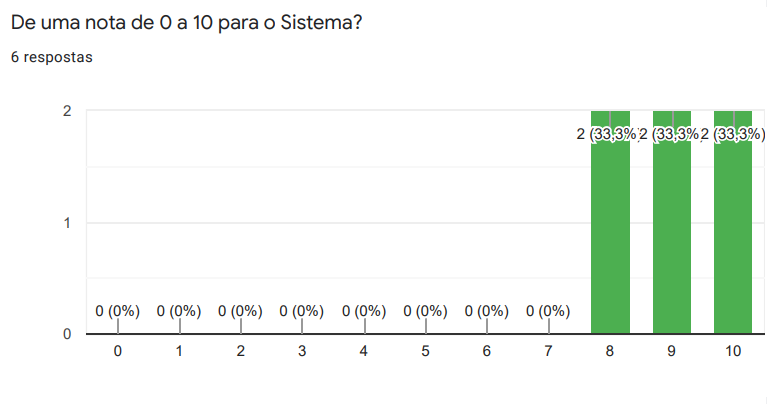This screenshot has height=404, width=767.
Task: Click the question title about Sistema rating
Action: click(x=186, y=23)
